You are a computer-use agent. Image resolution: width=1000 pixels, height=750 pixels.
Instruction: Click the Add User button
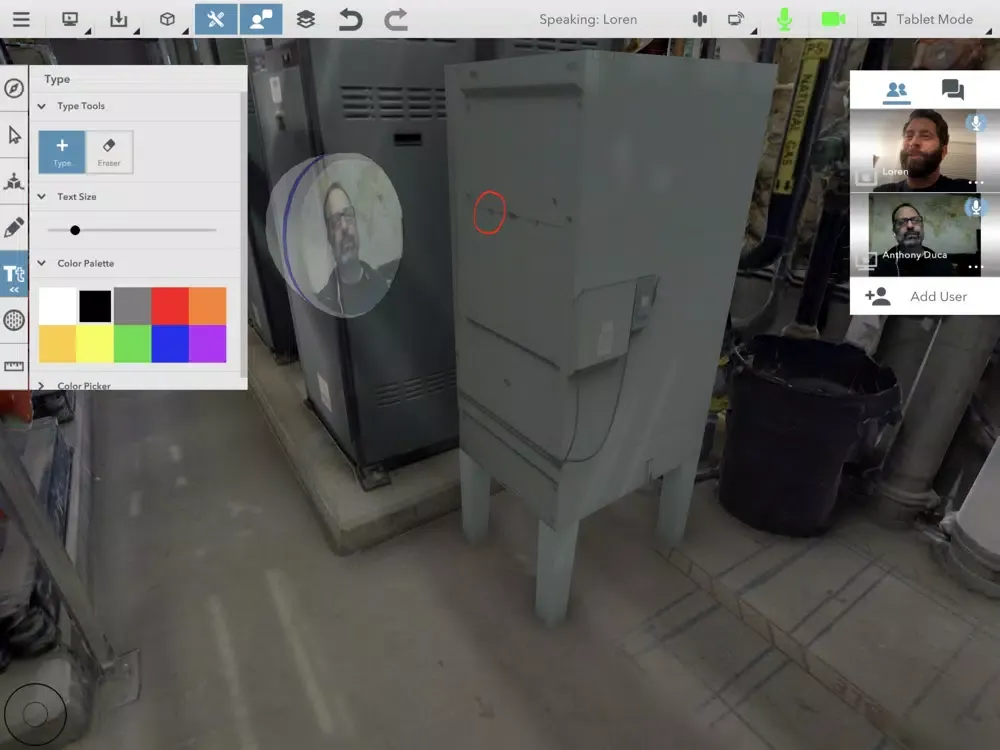(x=925, y=296)
